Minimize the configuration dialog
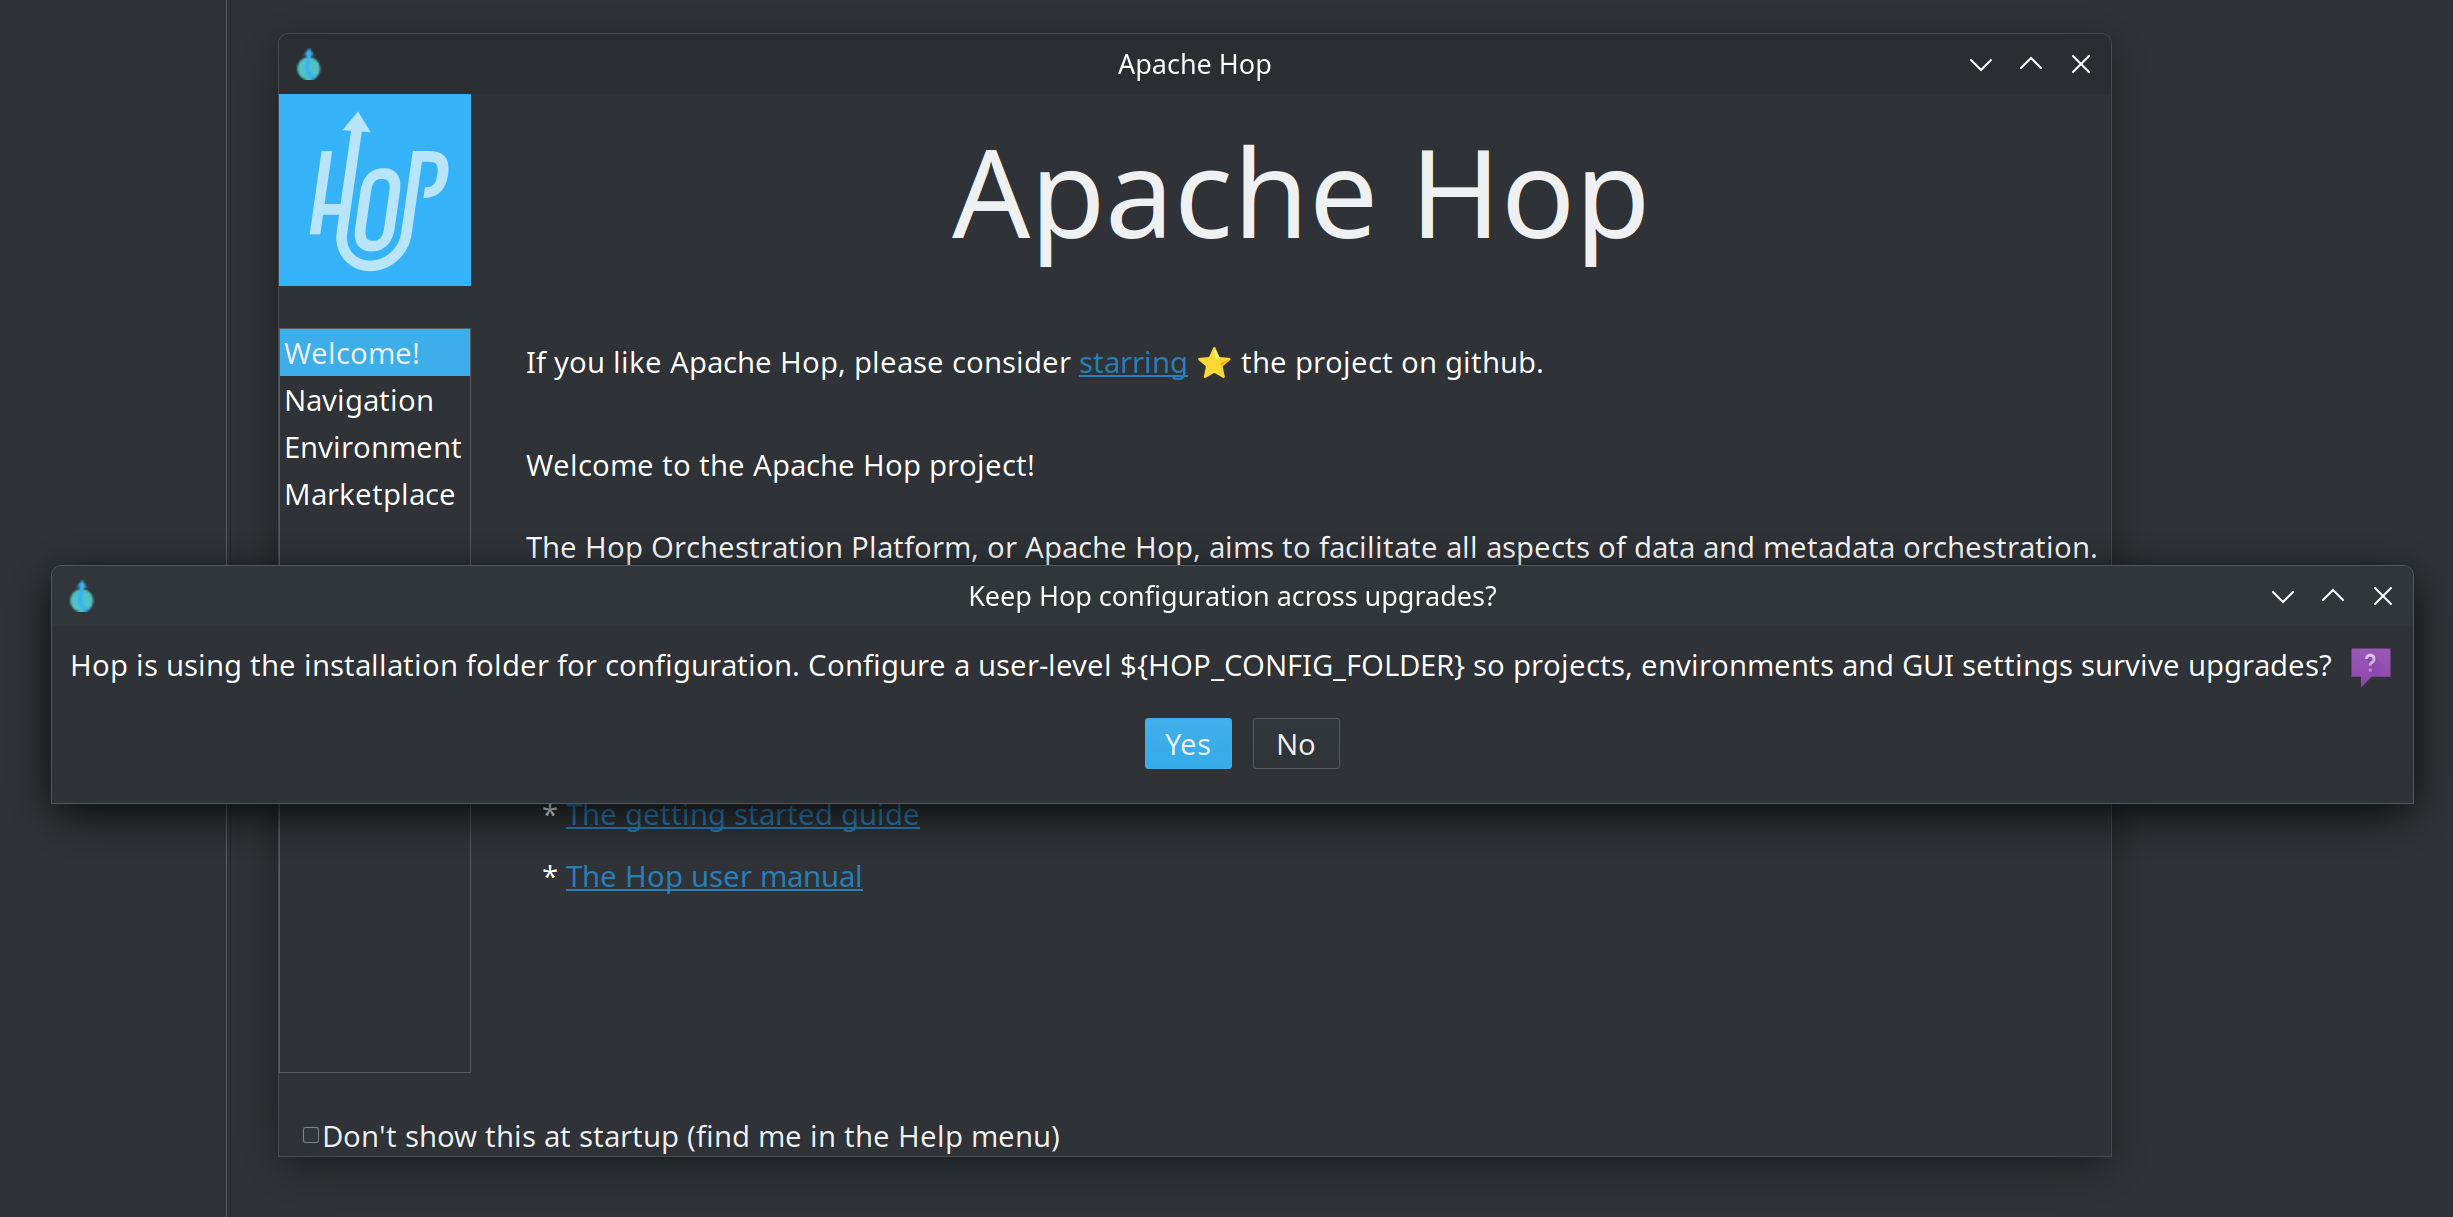 [x=2283, y=597]
